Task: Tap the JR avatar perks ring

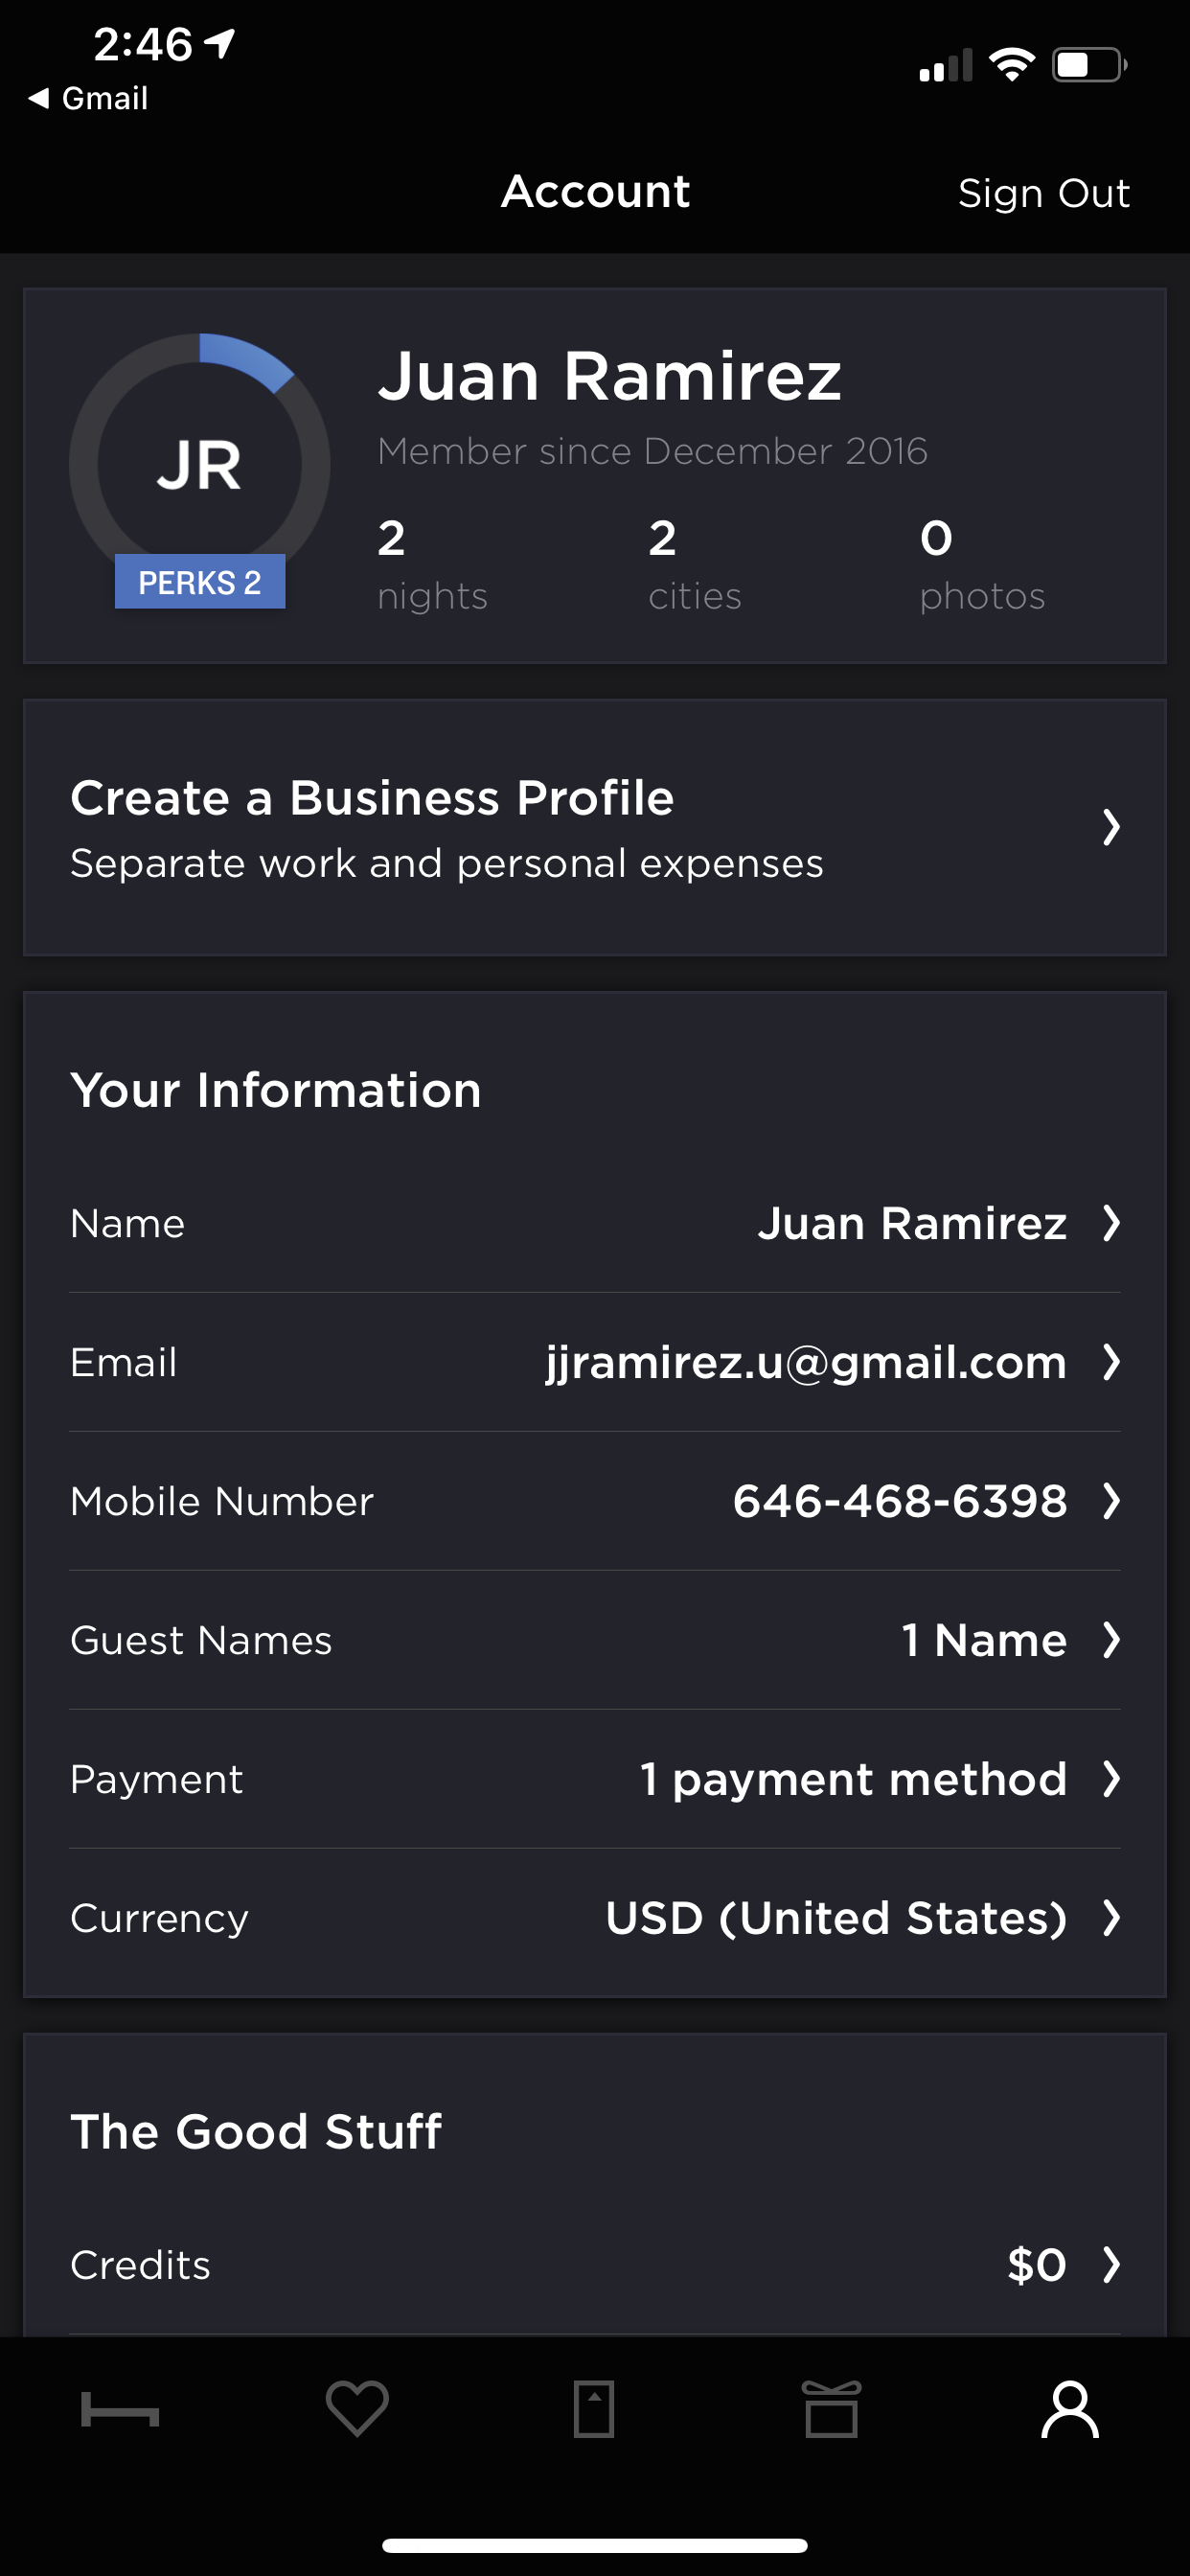Action: point(199,465)
